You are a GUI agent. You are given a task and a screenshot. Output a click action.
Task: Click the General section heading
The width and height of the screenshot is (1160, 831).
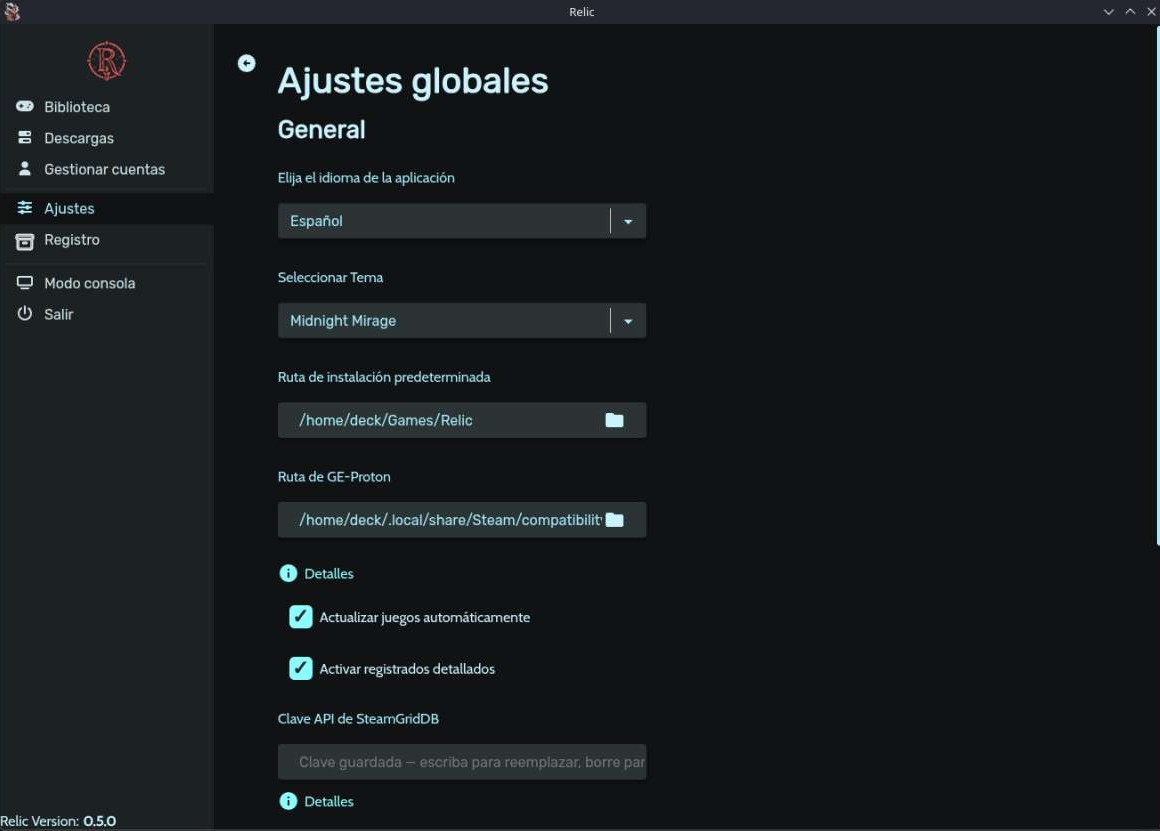pyautogui.click(x=321, y=129)
